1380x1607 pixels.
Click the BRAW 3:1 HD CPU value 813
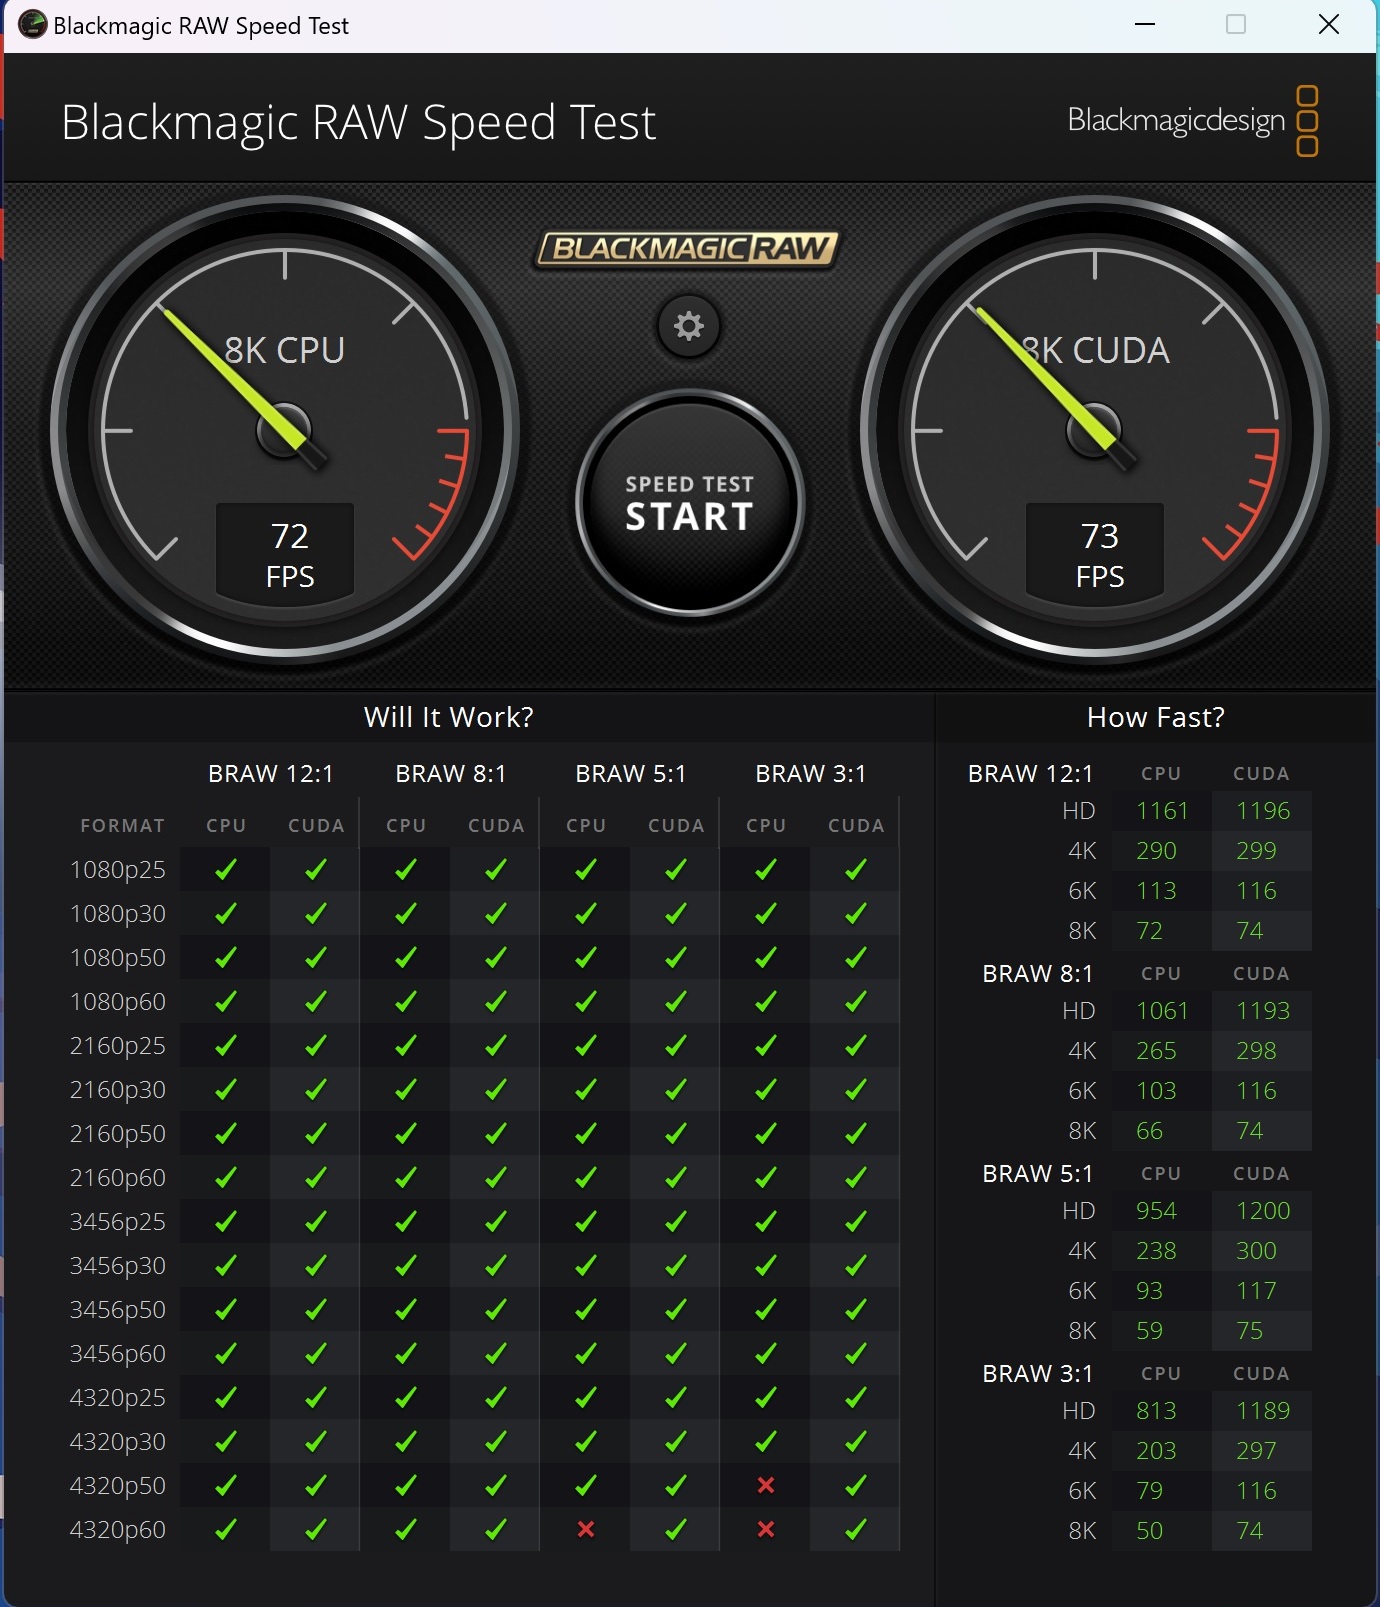point(1156,1411)
